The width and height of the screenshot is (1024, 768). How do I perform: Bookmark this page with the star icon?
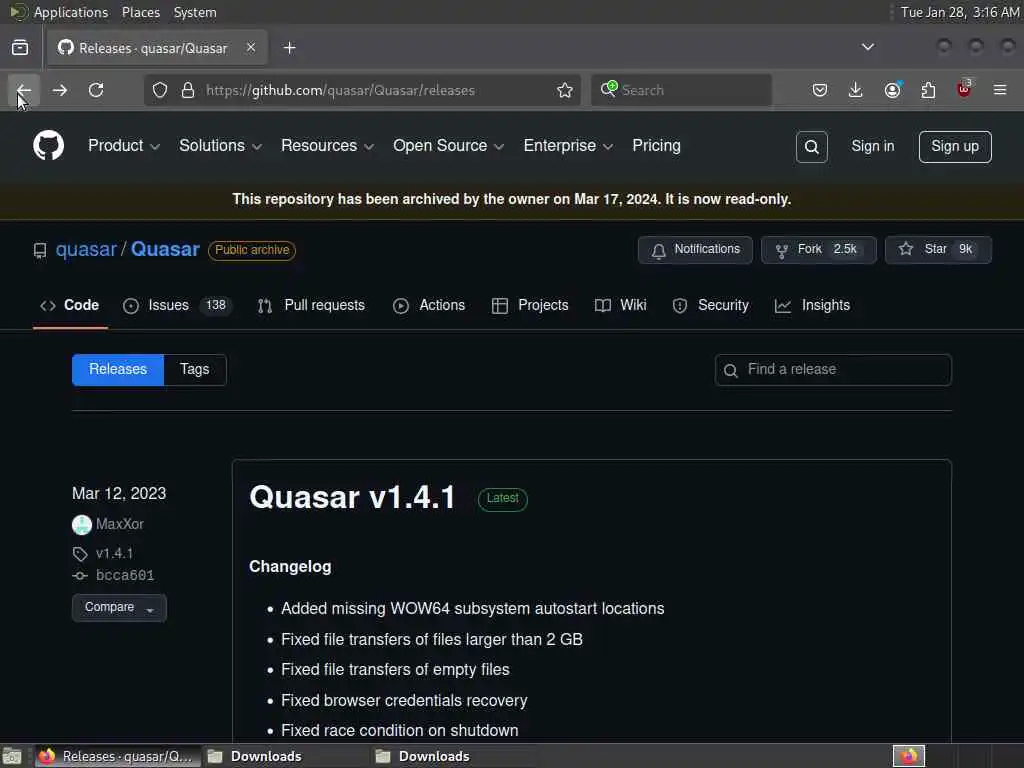(565, 90)
